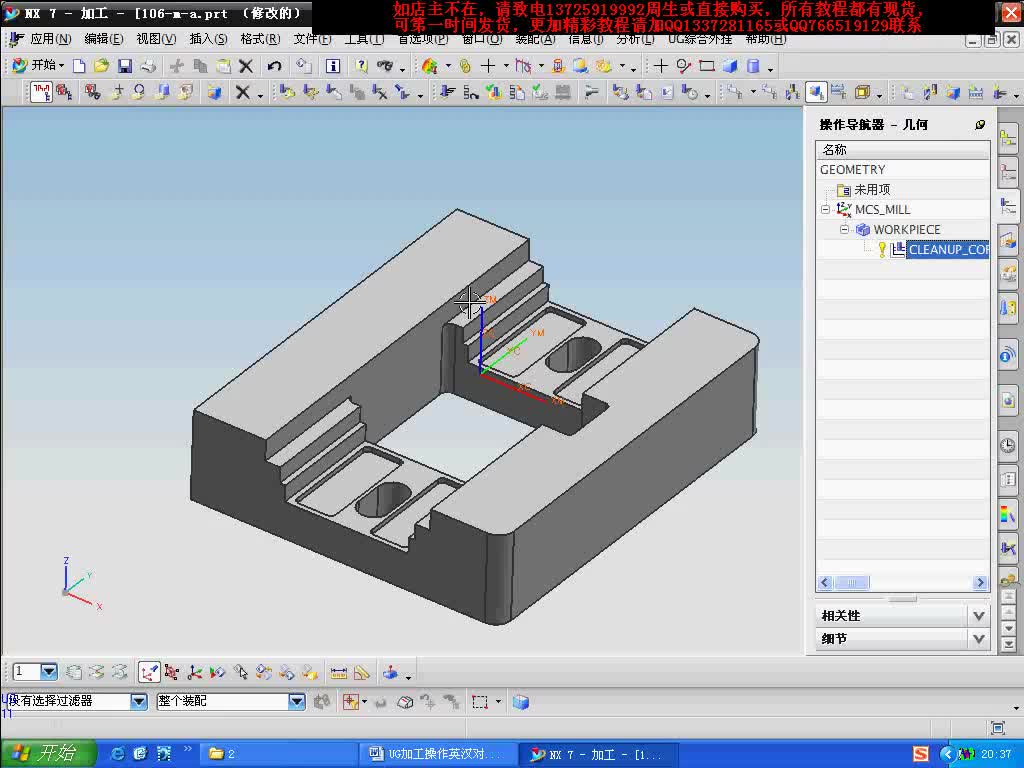Image resolution: width=1024 pixels, height=768 pixels.
Task: Click the rectangle selection marquee icon
Action: [480, 702]
